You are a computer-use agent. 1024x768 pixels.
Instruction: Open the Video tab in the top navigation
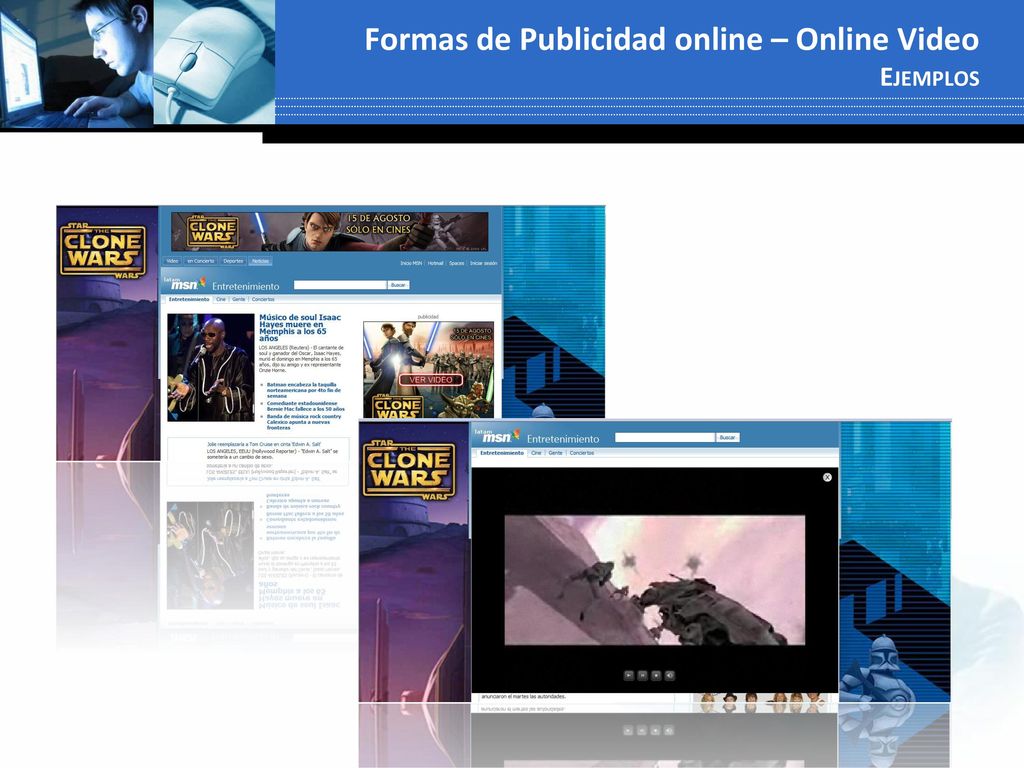coord(172,261)
